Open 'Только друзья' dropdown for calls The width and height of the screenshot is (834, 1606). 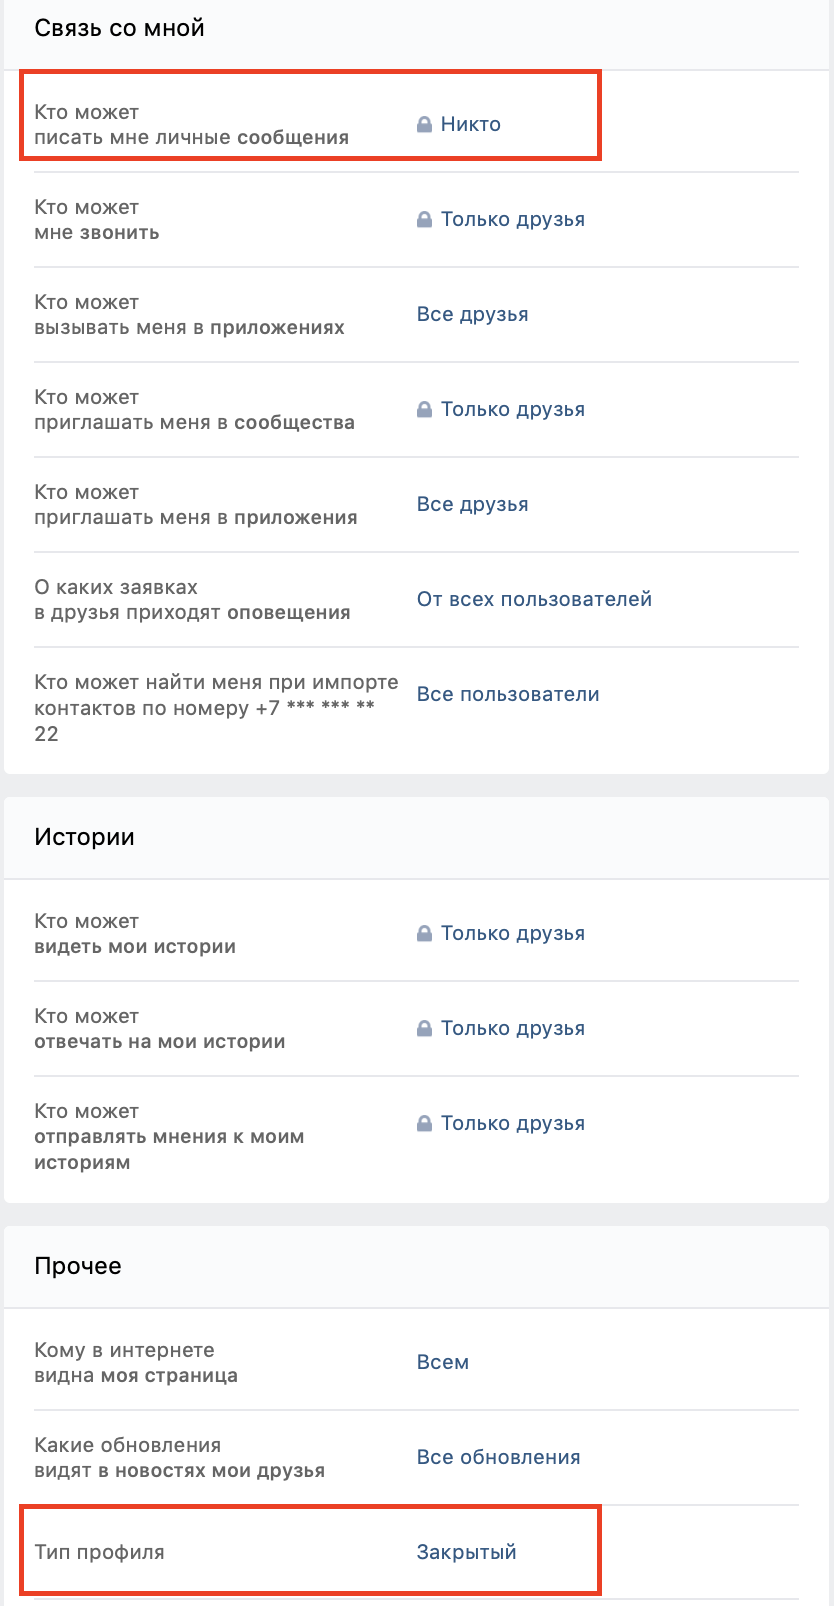coord(512,219)
